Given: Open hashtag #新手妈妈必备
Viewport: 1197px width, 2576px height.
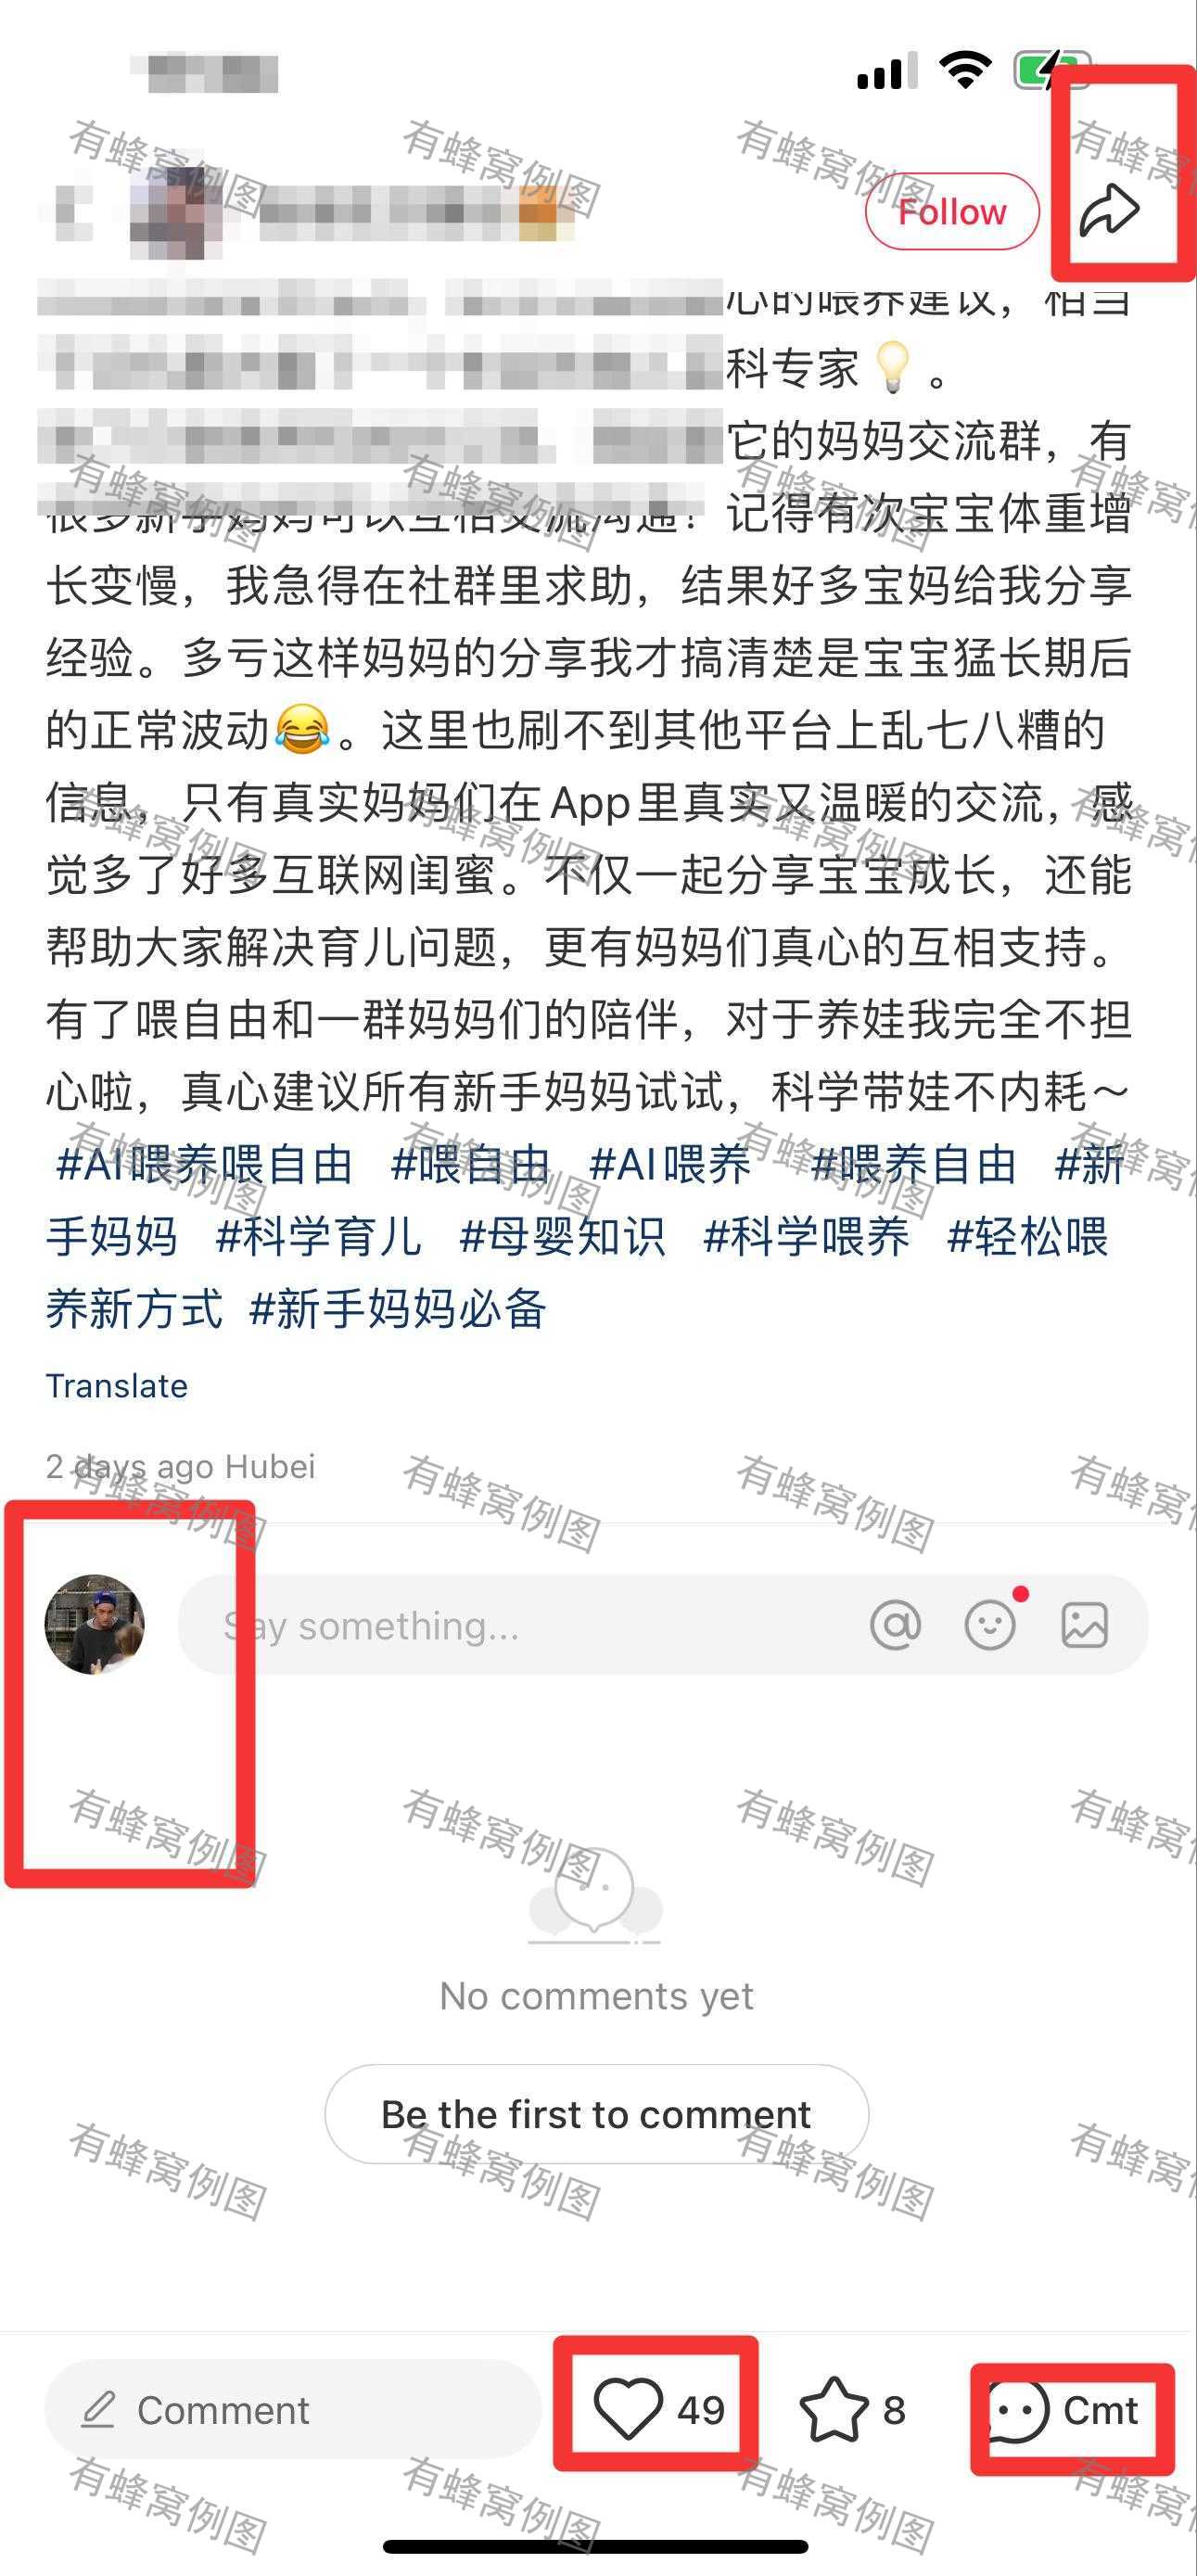Looking at the screenshot, I should [x=397, y=1308].
